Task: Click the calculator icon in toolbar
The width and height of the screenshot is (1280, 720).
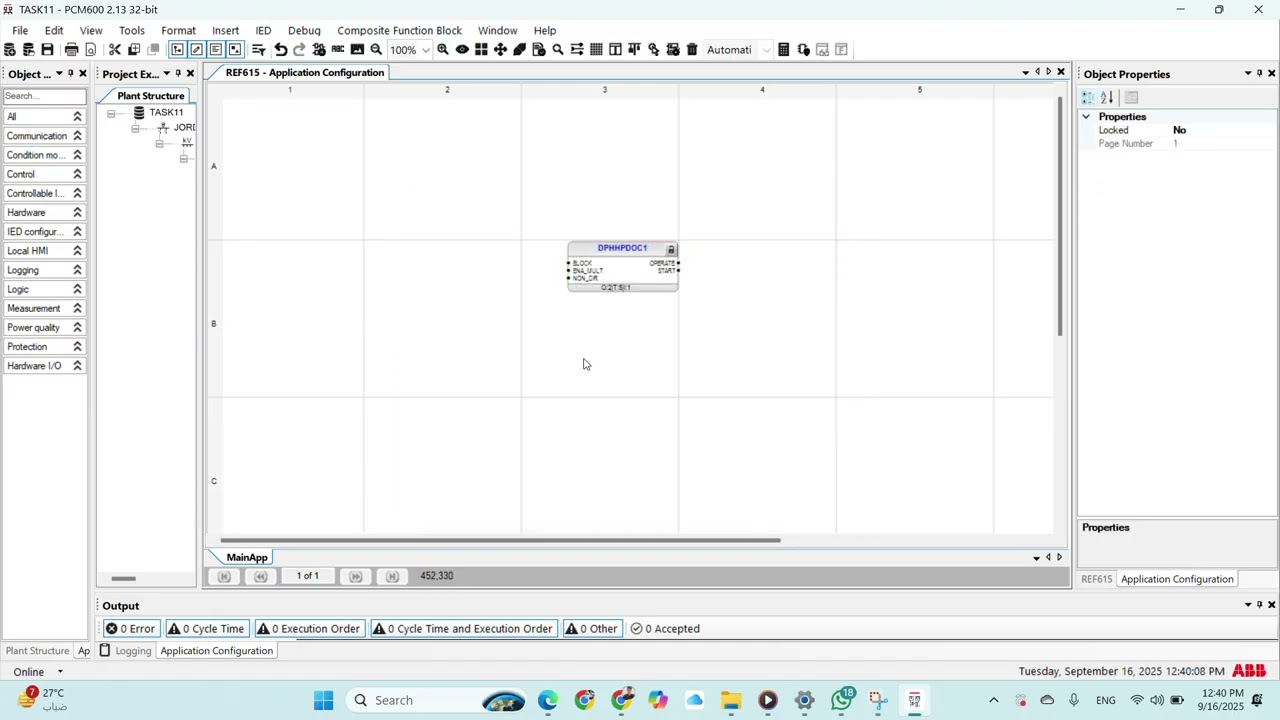Action: coord(784,50)
